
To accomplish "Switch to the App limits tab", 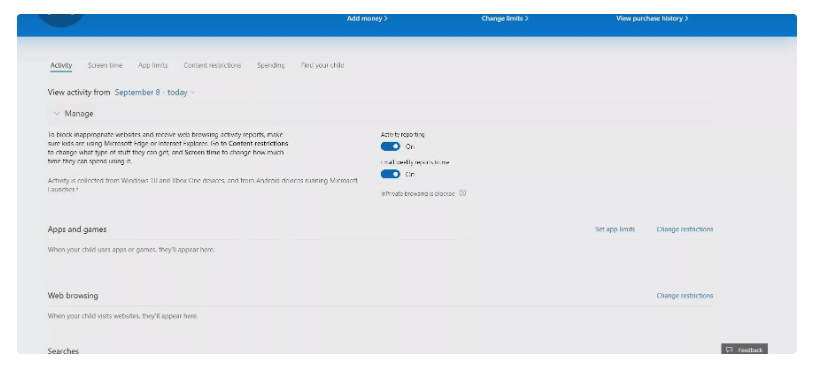I will coord(153,65).
